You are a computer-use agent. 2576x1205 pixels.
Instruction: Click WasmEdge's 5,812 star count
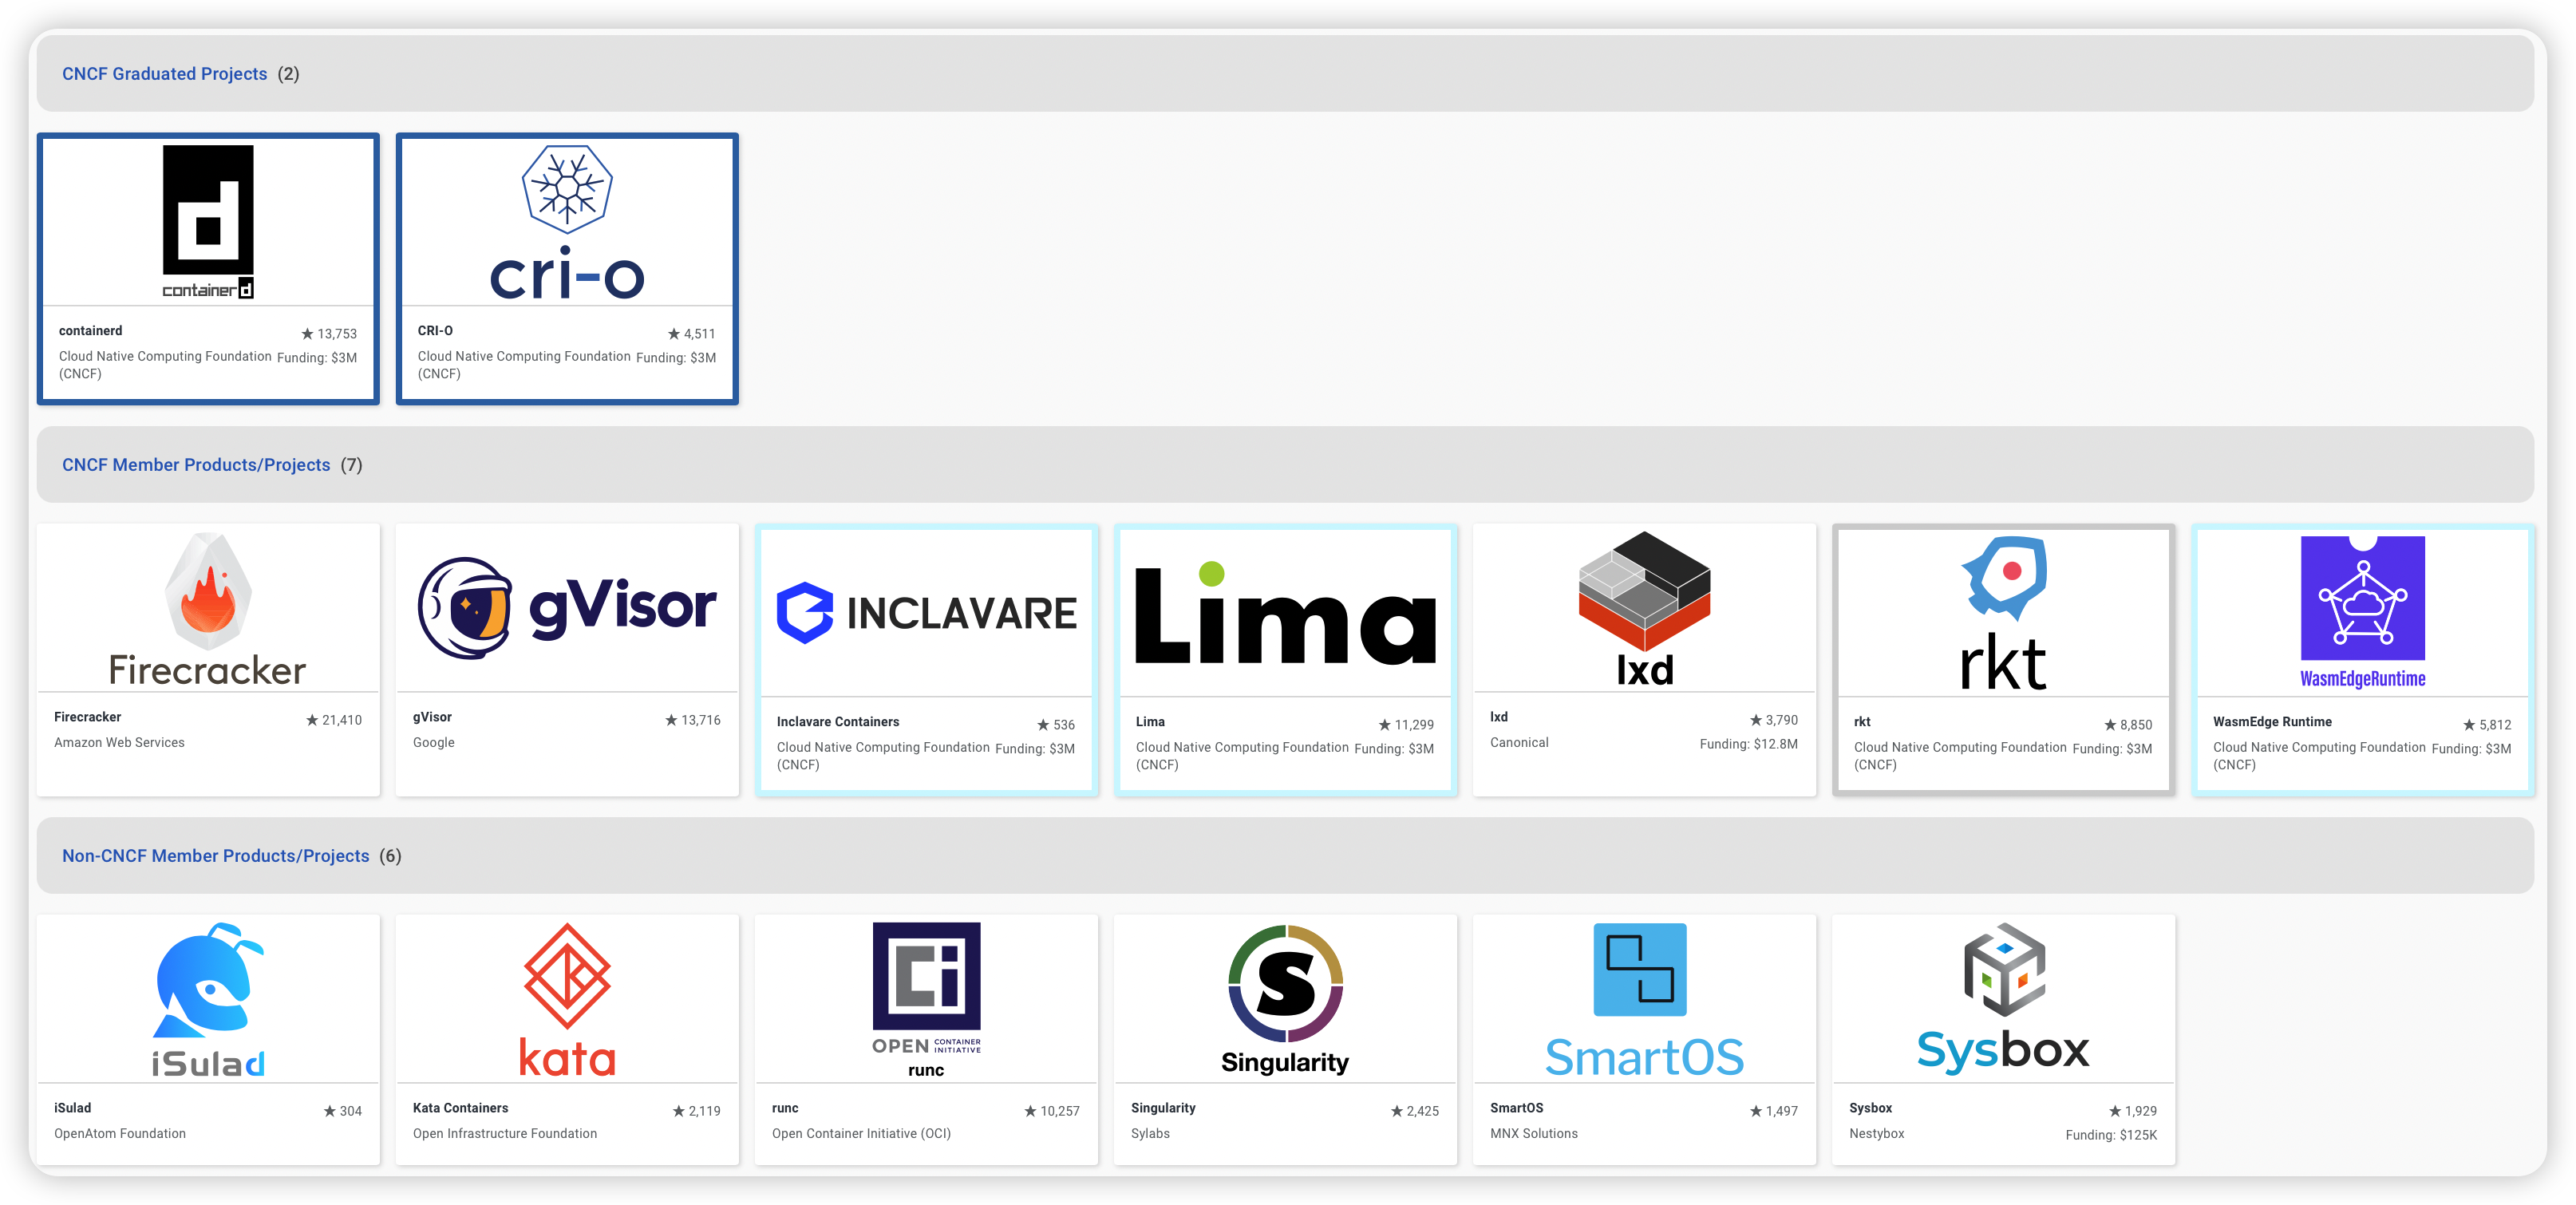[2487, 725]
